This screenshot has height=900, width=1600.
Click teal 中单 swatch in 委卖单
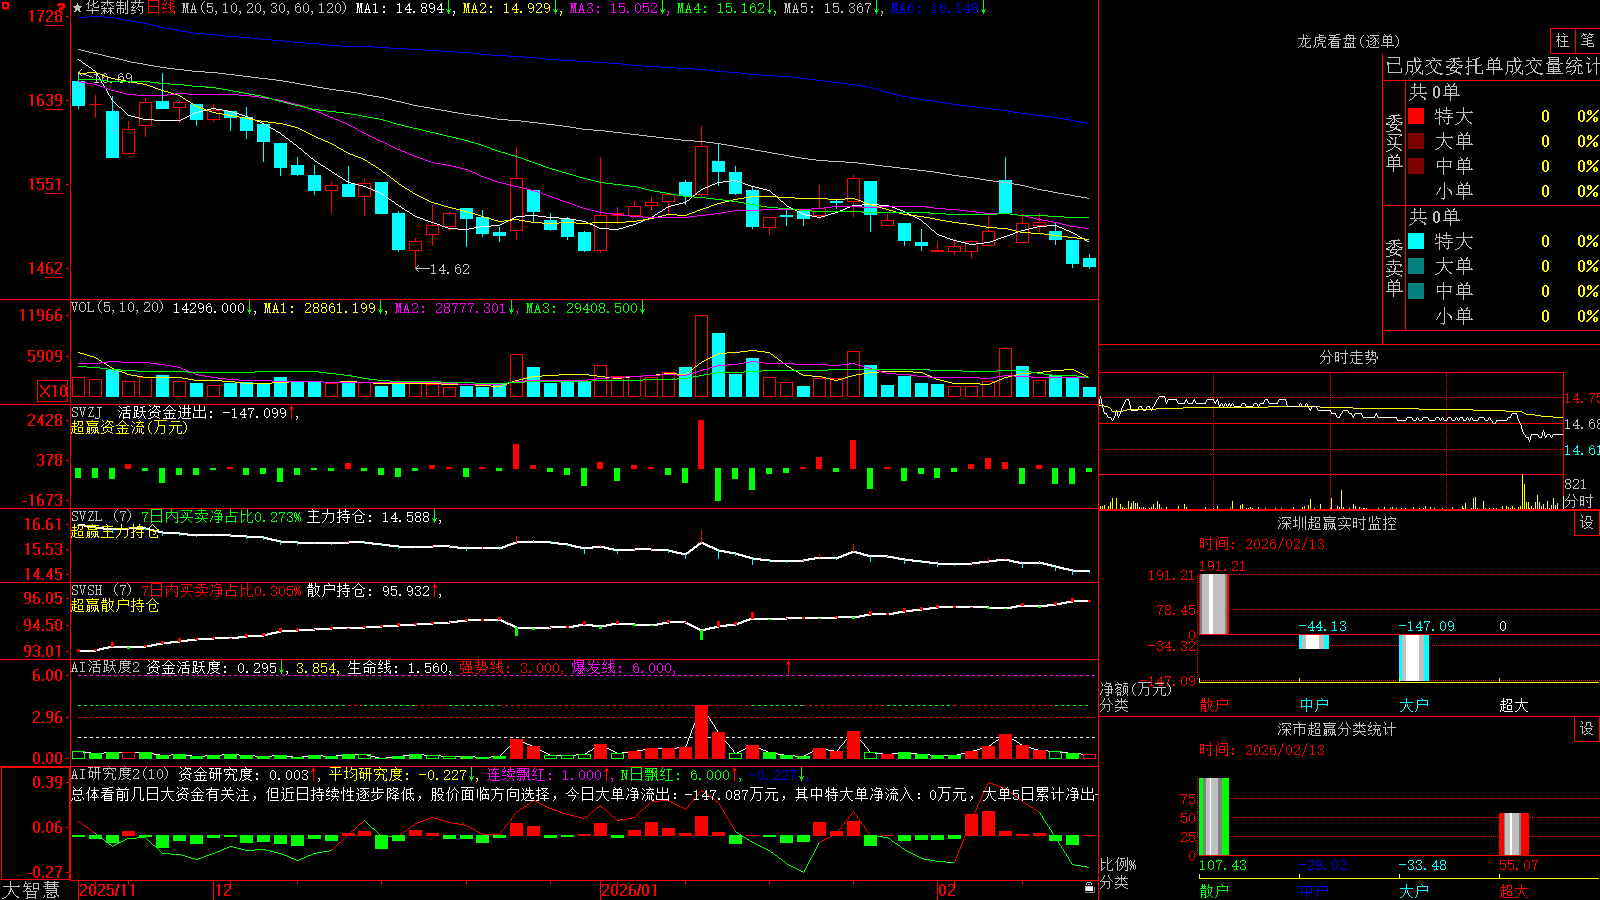coord(1416,291)
